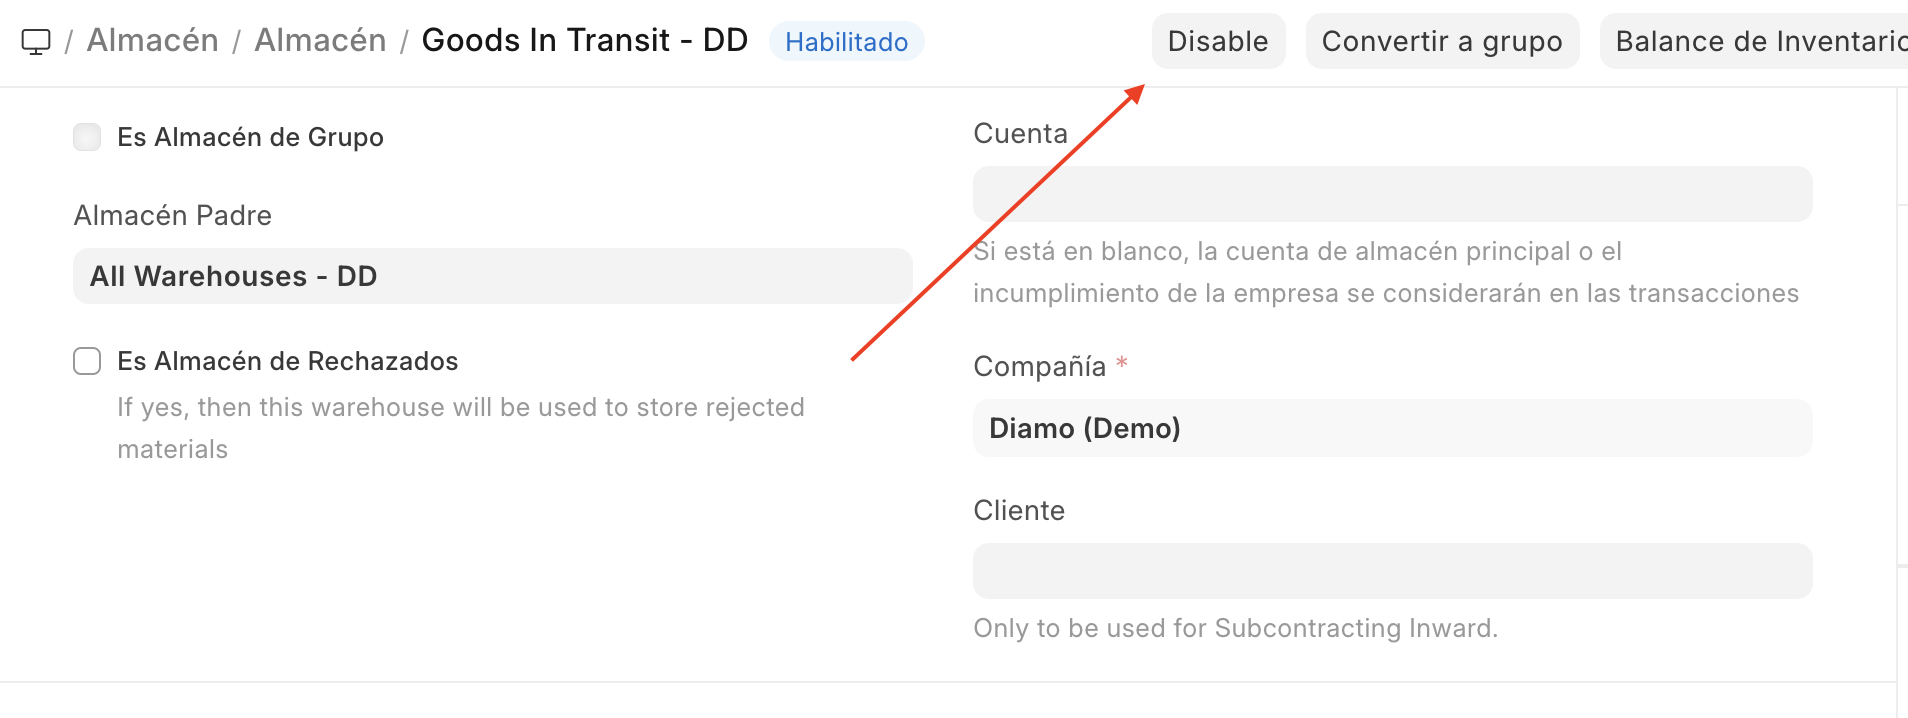Click the Convertir a grupo button

click(x=1441, y=42)
